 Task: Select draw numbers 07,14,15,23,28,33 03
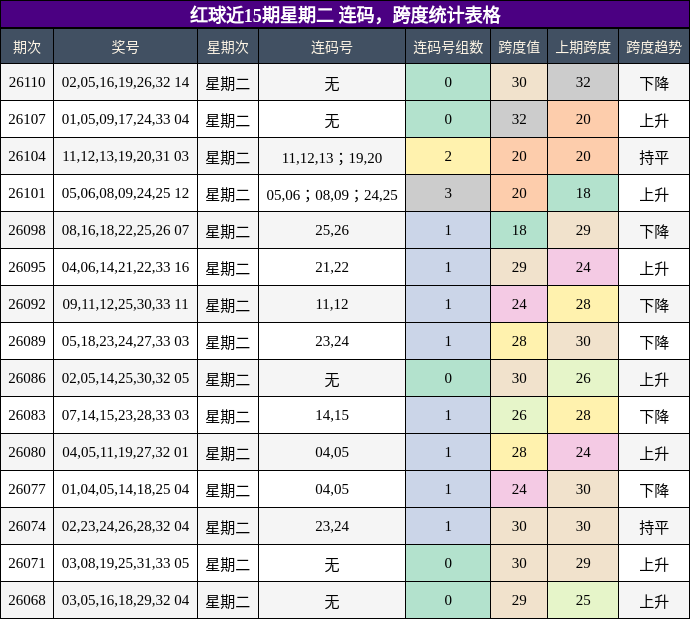(x=125, y=415)
